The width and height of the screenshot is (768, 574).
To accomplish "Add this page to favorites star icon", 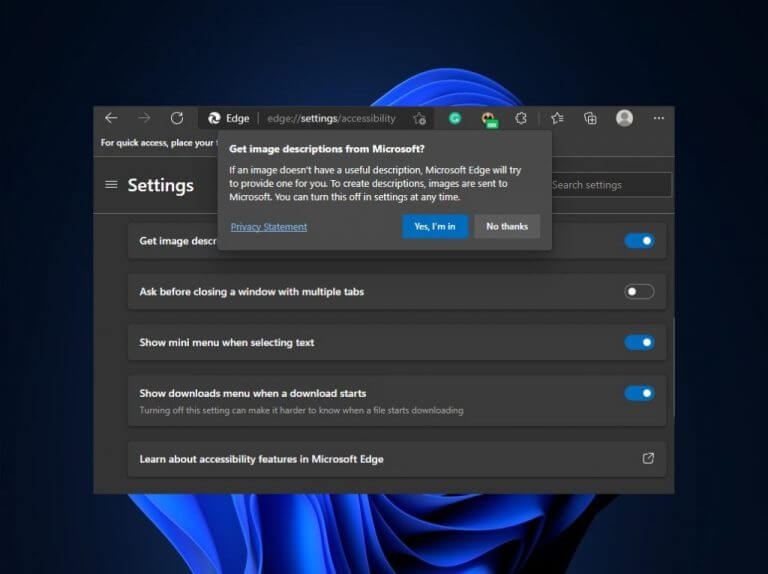I will tap(419, 119).
